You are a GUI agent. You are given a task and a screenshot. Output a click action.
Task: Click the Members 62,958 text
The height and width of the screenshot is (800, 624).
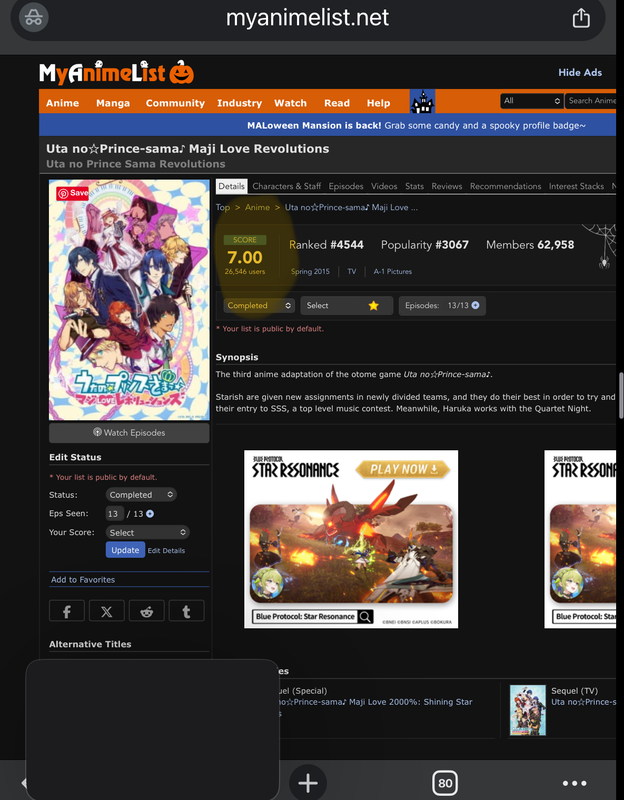click(530, 245)
